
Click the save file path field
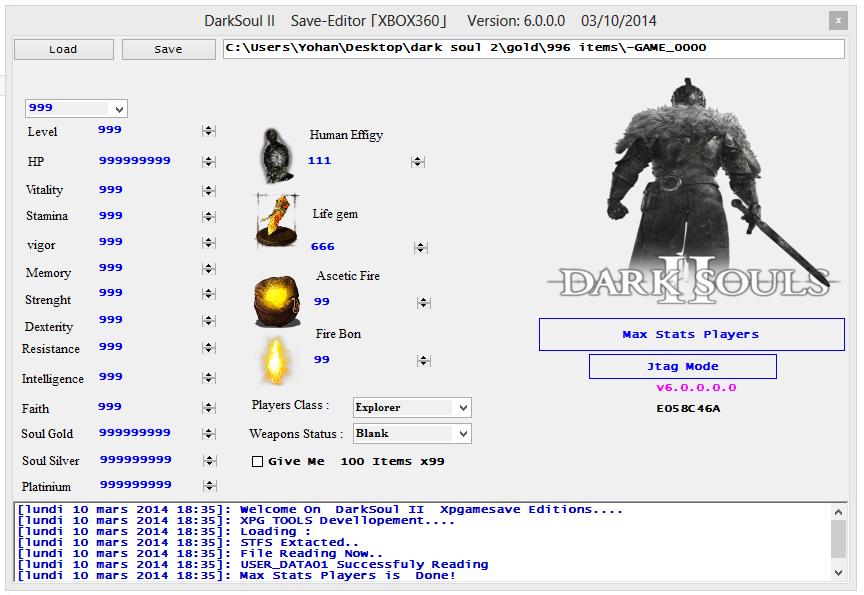click(x=532, y=48)
